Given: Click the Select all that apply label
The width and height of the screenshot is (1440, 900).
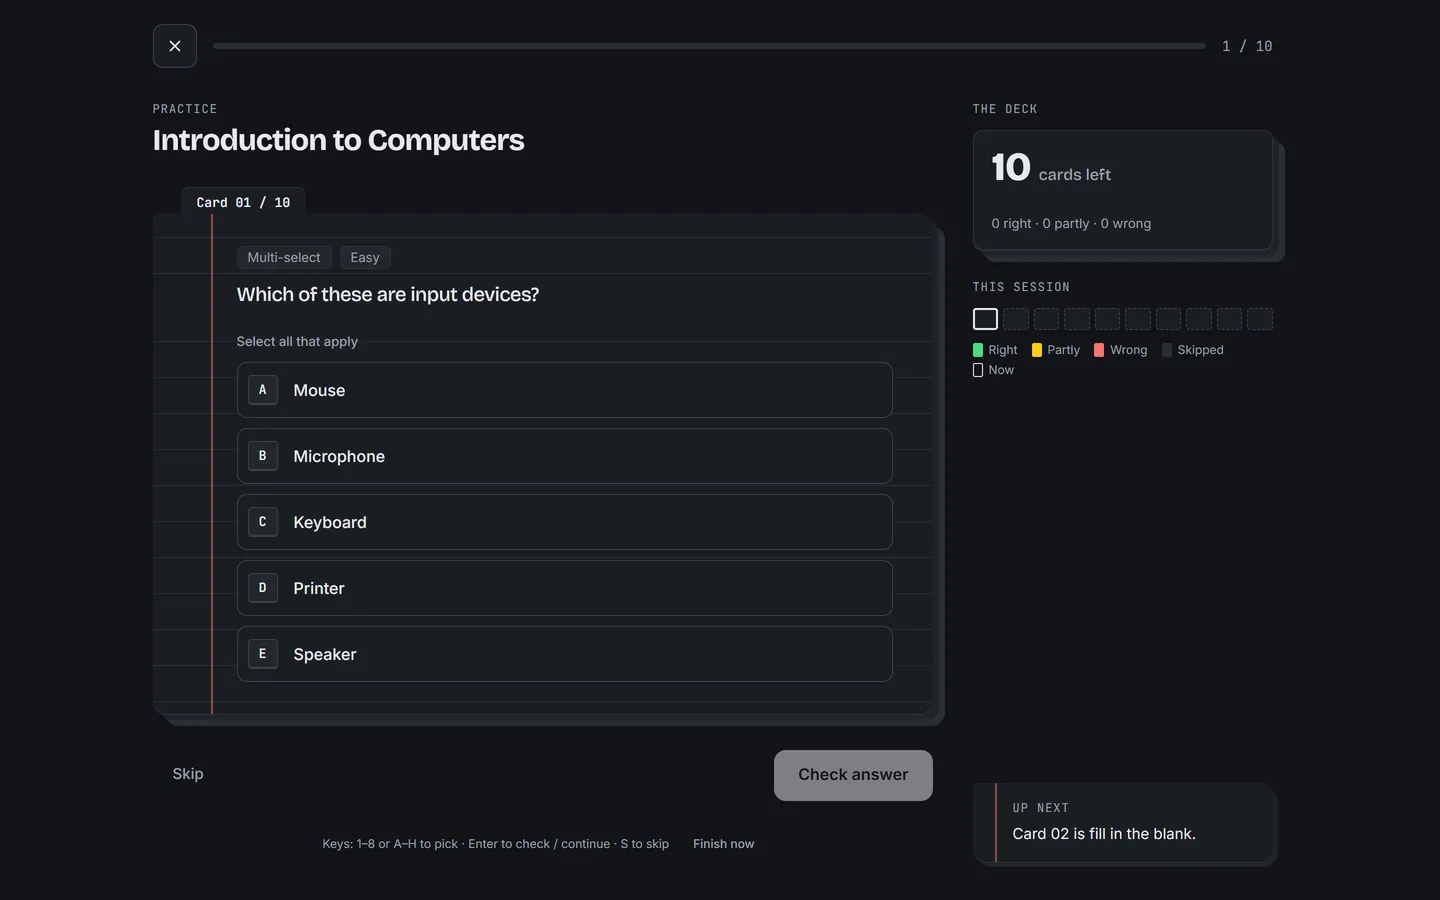Looking at the screenshot, I should 297,342.
